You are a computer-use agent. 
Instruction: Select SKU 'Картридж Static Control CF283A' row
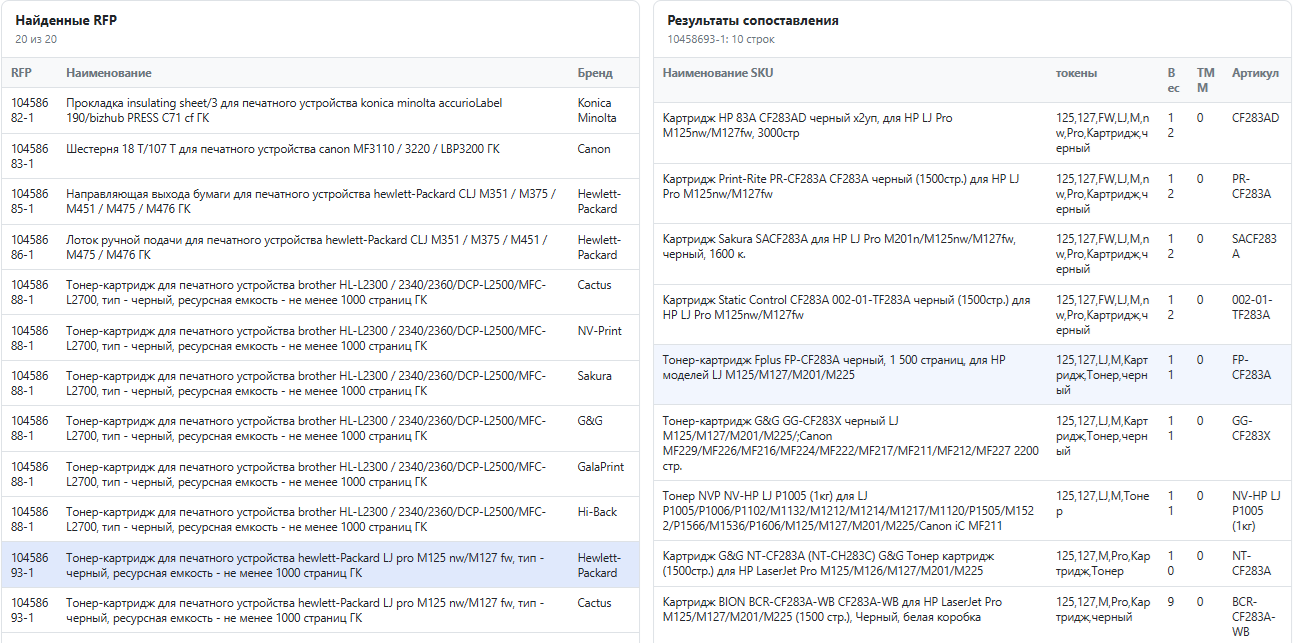coord(972,315)
